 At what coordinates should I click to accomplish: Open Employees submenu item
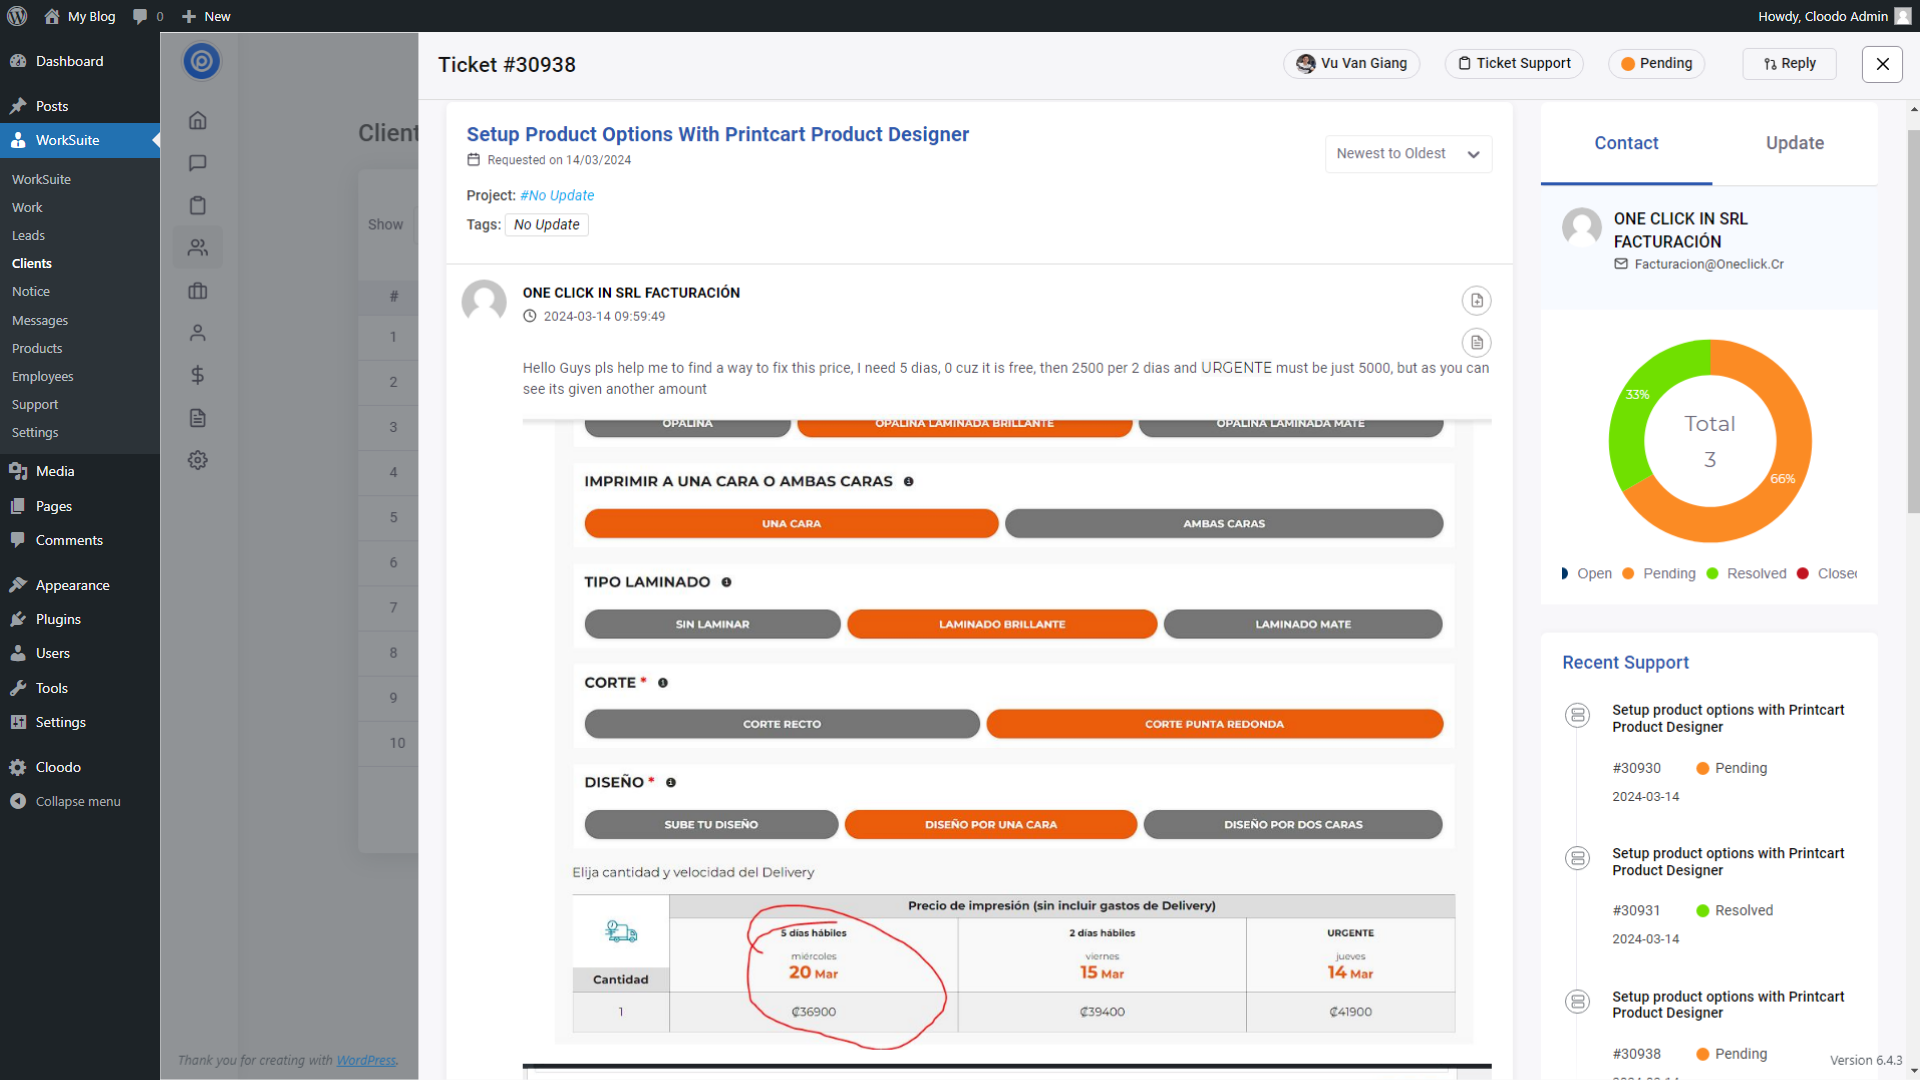(x=43, y=376)
